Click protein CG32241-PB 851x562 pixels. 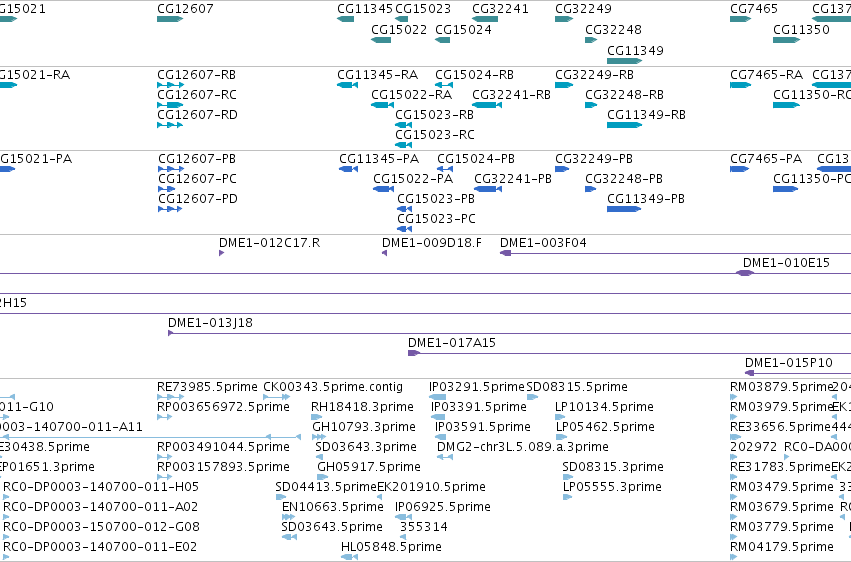click(513, 178)
